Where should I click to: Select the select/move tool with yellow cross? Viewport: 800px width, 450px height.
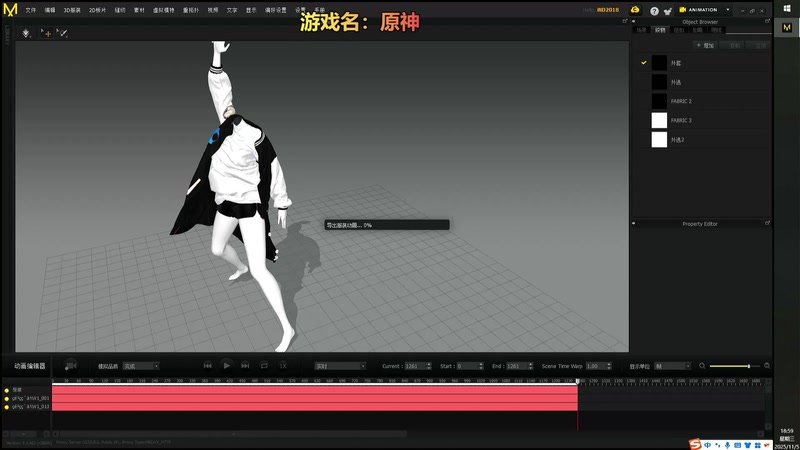(46, 33)
